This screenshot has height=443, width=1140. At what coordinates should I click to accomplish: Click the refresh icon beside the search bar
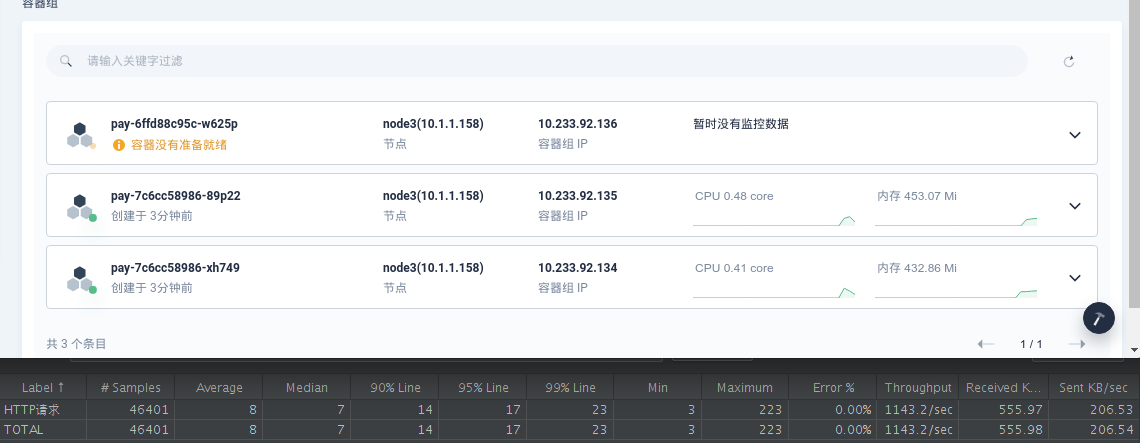pos(1069,62)
